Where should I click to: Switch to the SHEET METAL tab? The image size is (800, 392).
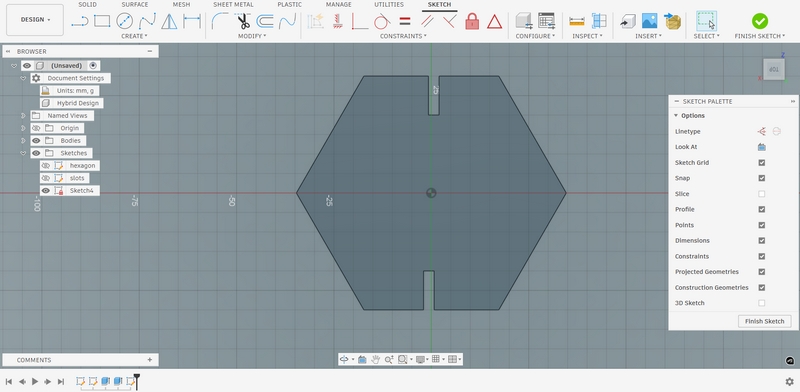[233, 5]
